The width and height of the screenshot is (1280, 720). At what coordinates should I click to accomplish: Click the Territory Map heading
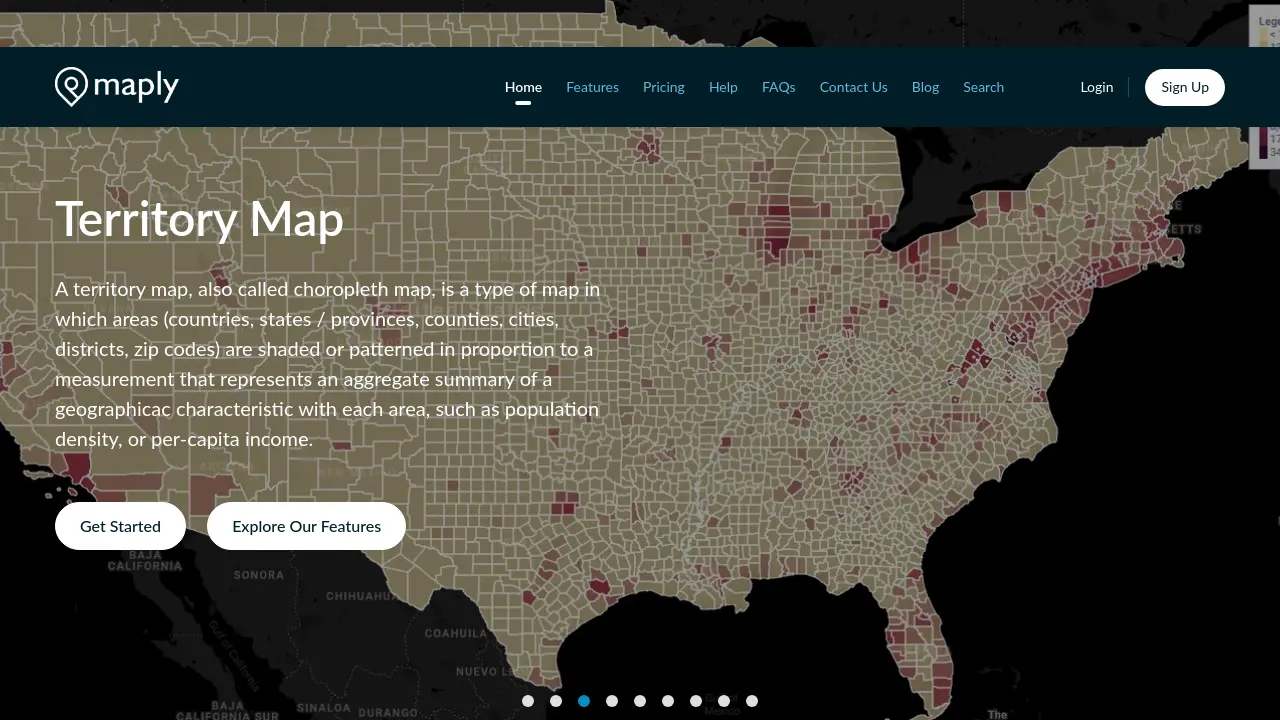click(x=199, y=219)
